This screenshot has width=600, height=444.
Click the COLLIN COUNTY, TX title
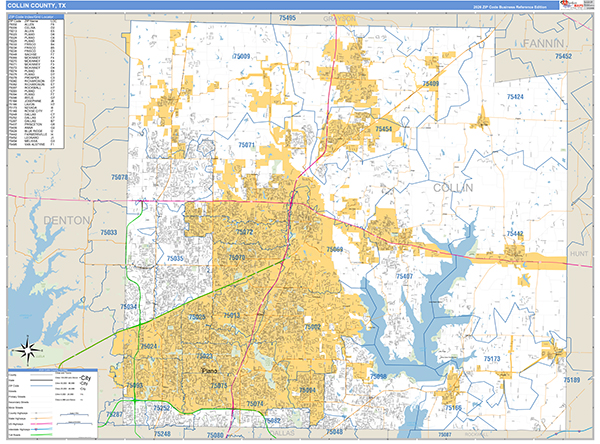[x=37, y=5]
